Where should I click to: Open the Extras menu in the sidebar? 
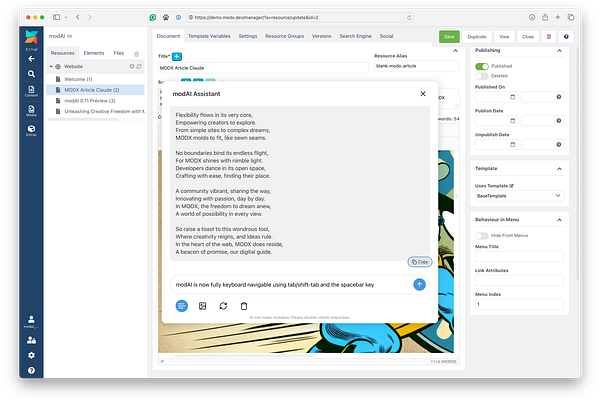pyautogui.click(x=31, y=131)
